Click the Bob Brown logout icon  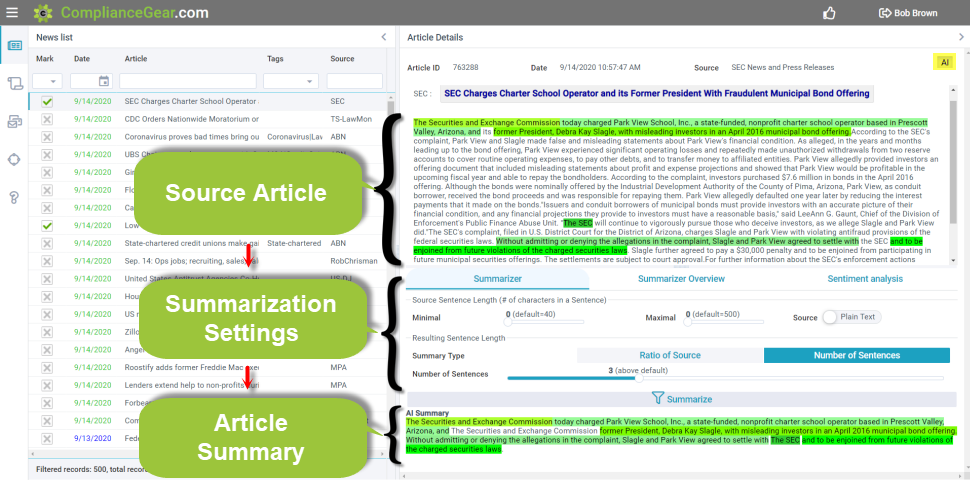(x=885, y=13)
